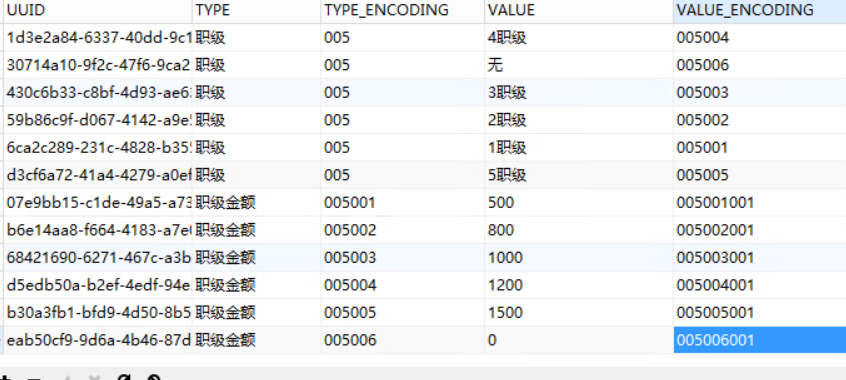Select UUID cell starting with 430c6b33
Screen dimensions: 846x380
[x=98, y=92]
